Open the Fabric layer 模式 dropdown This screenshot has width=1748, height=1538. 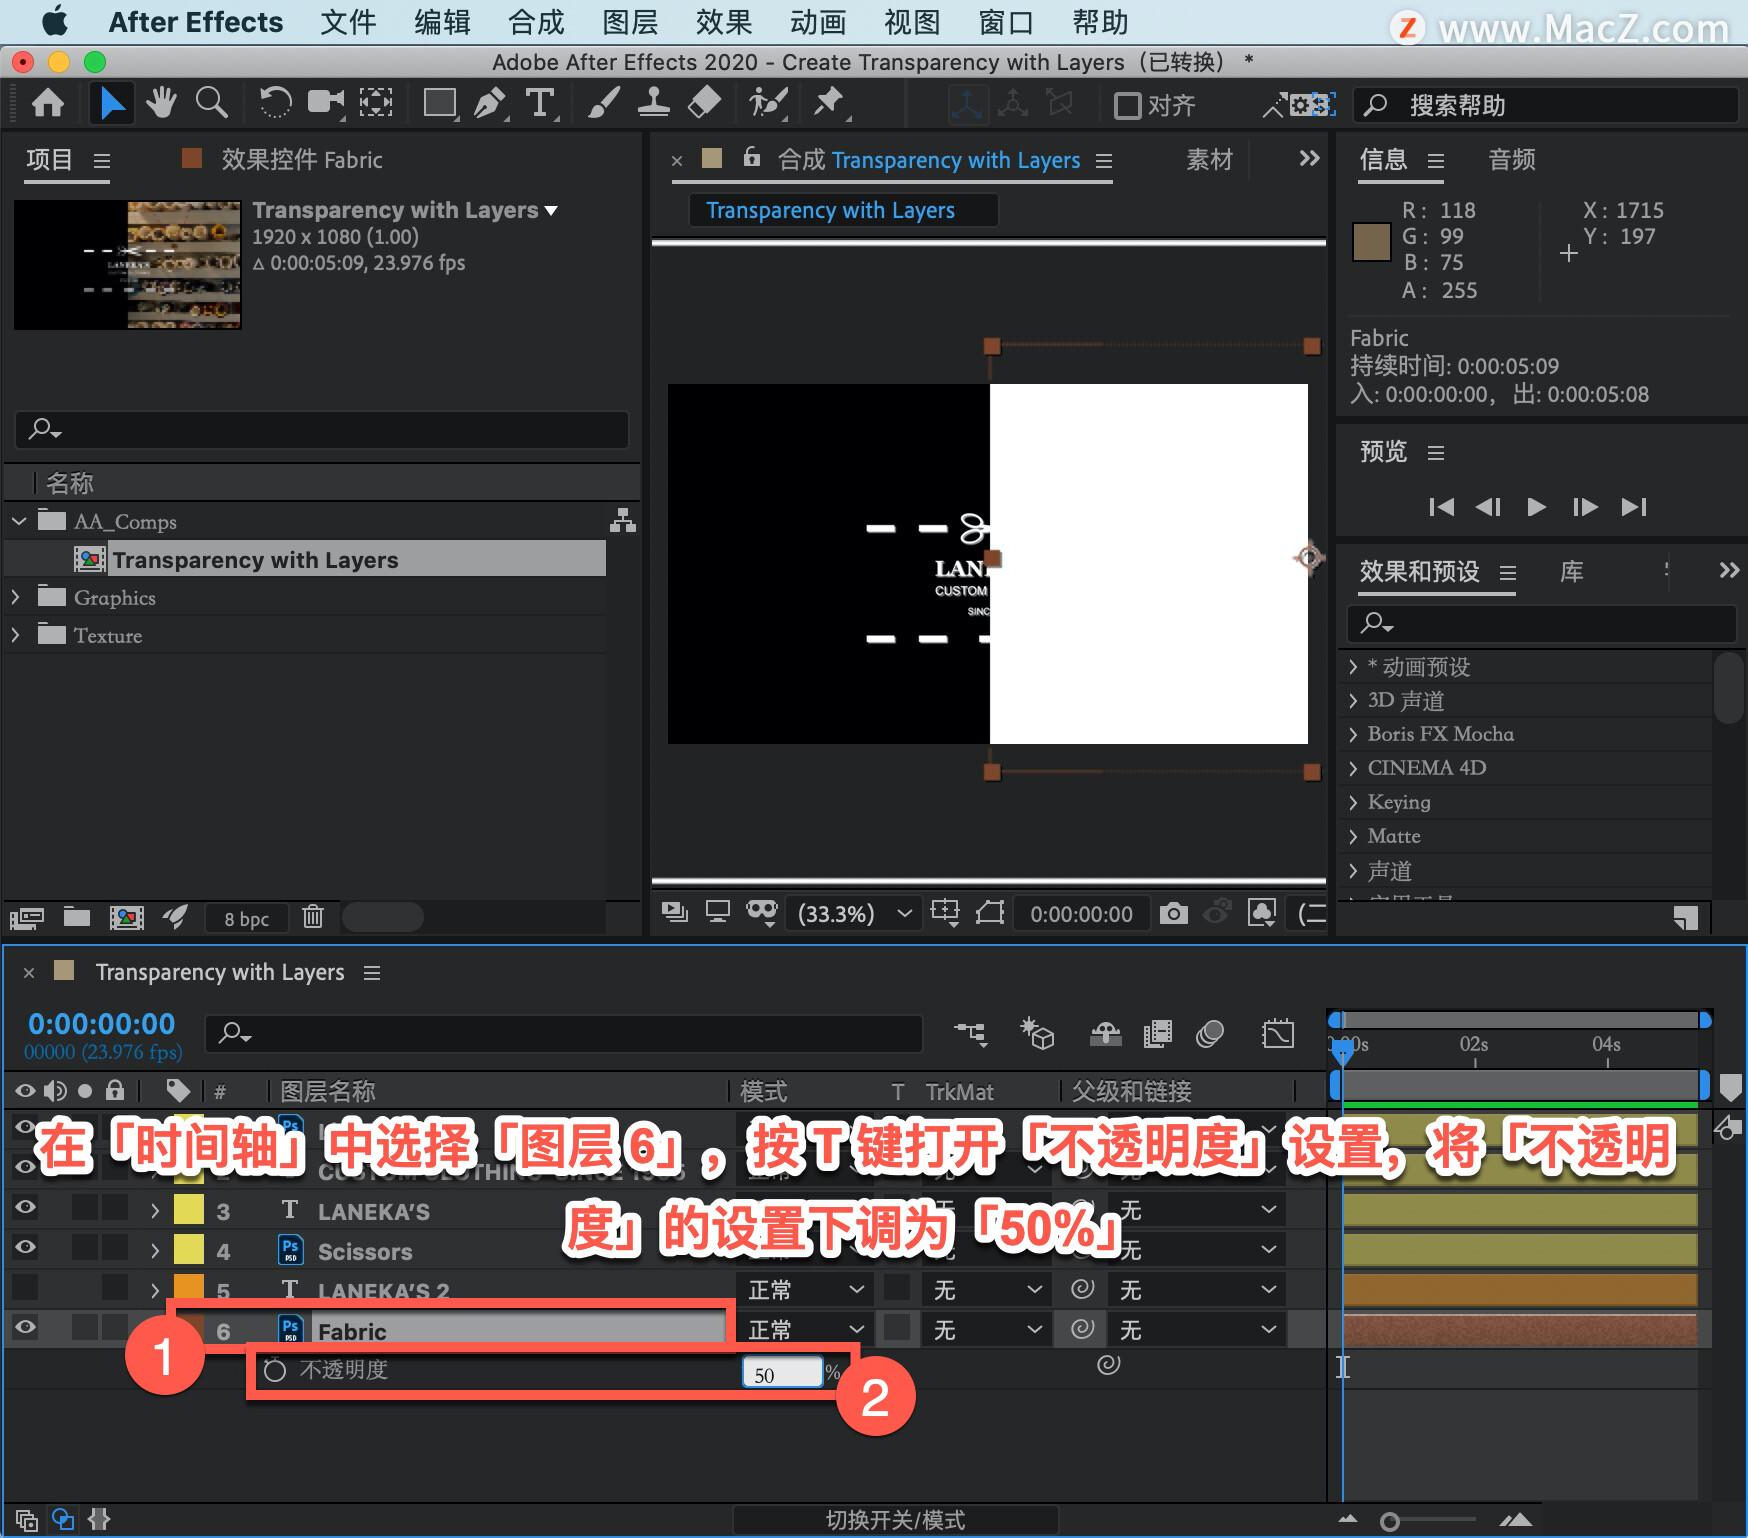click(805, 1330)
